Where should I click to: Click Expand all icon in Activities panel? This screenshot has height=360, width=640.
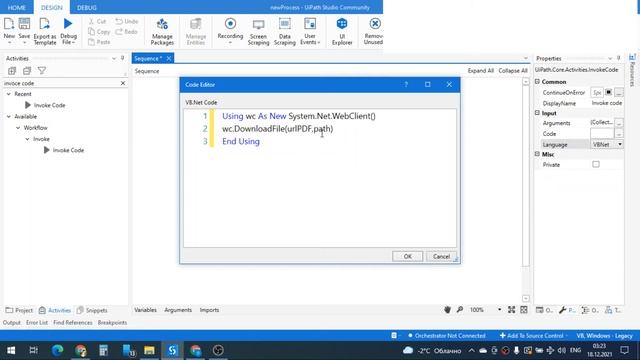coord(12,71)
